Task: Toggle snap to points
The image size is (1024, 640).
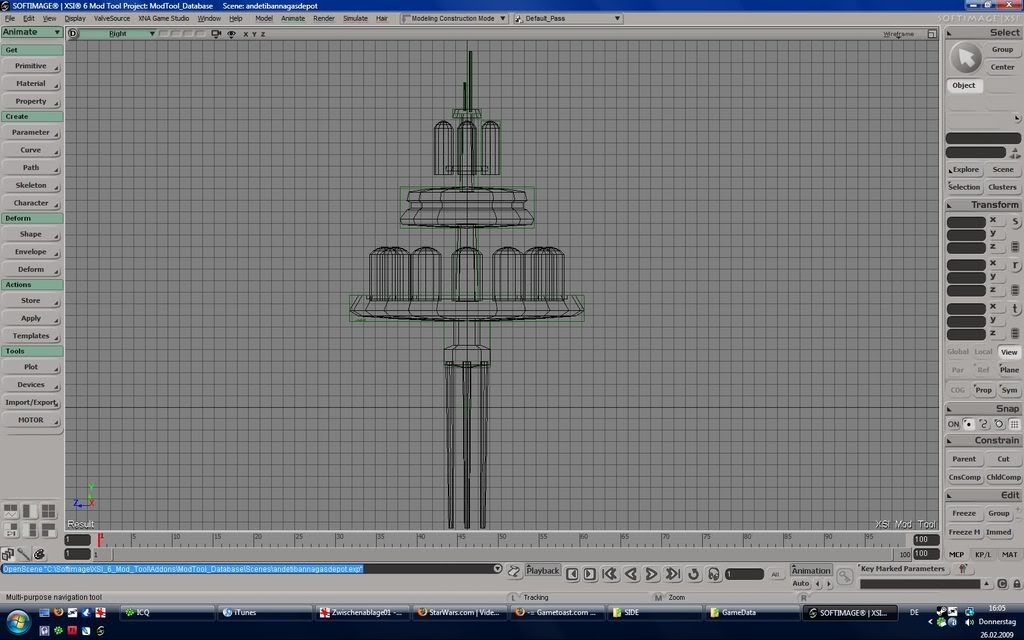Action: (x=969, y=424)
